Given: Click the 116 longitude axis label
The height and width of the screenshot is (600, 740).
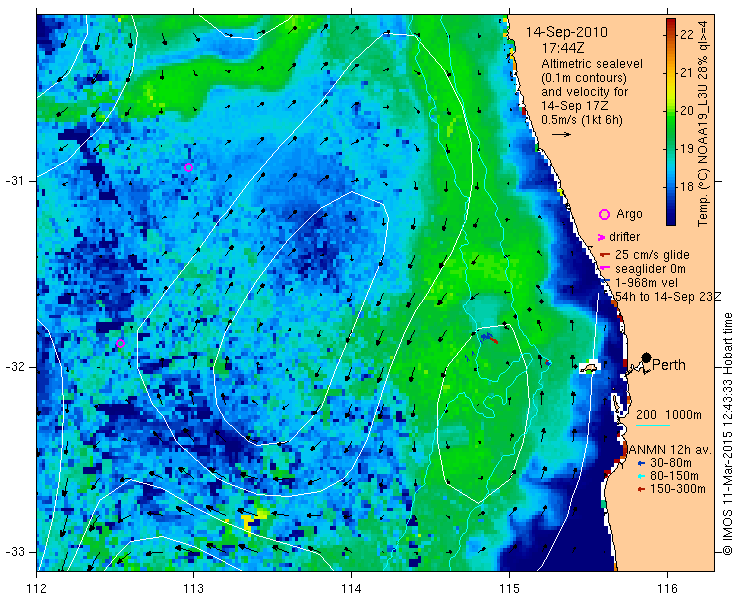Looking at the screenshot, I should [667, 589].
